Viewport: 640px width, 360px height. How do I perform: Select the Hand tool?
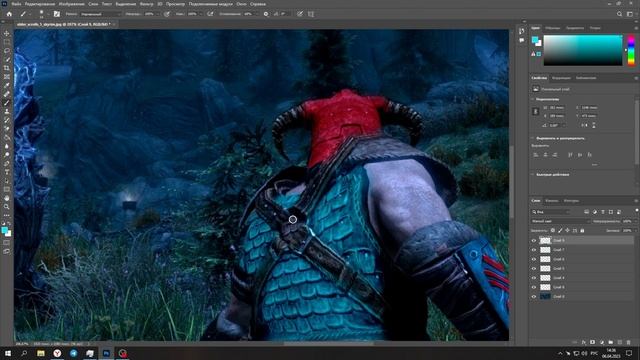[x=7, y=198]
